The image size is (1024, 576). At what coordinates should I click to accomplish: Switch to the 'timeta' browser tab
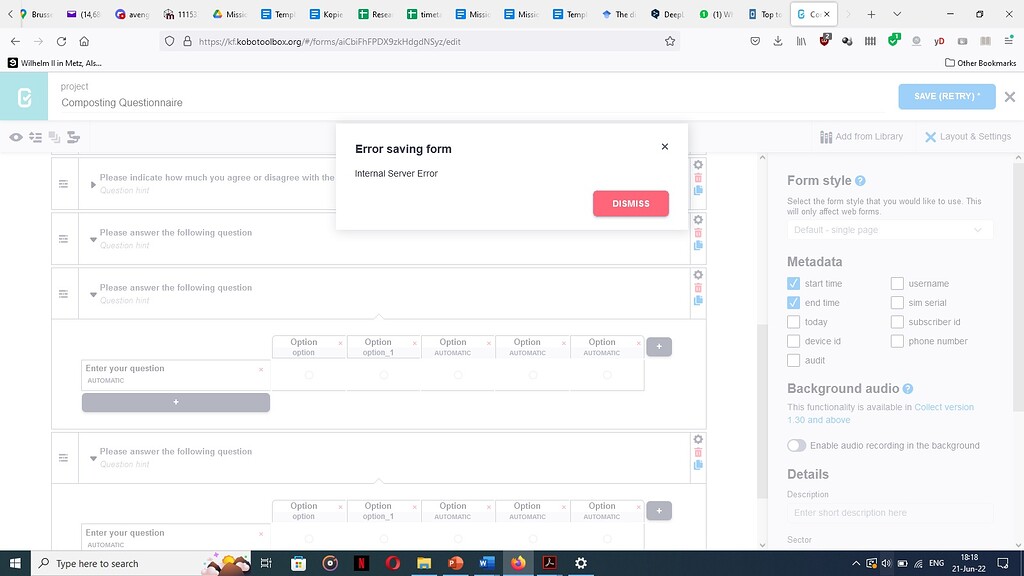pyautogui.click(x=424, y=14)
